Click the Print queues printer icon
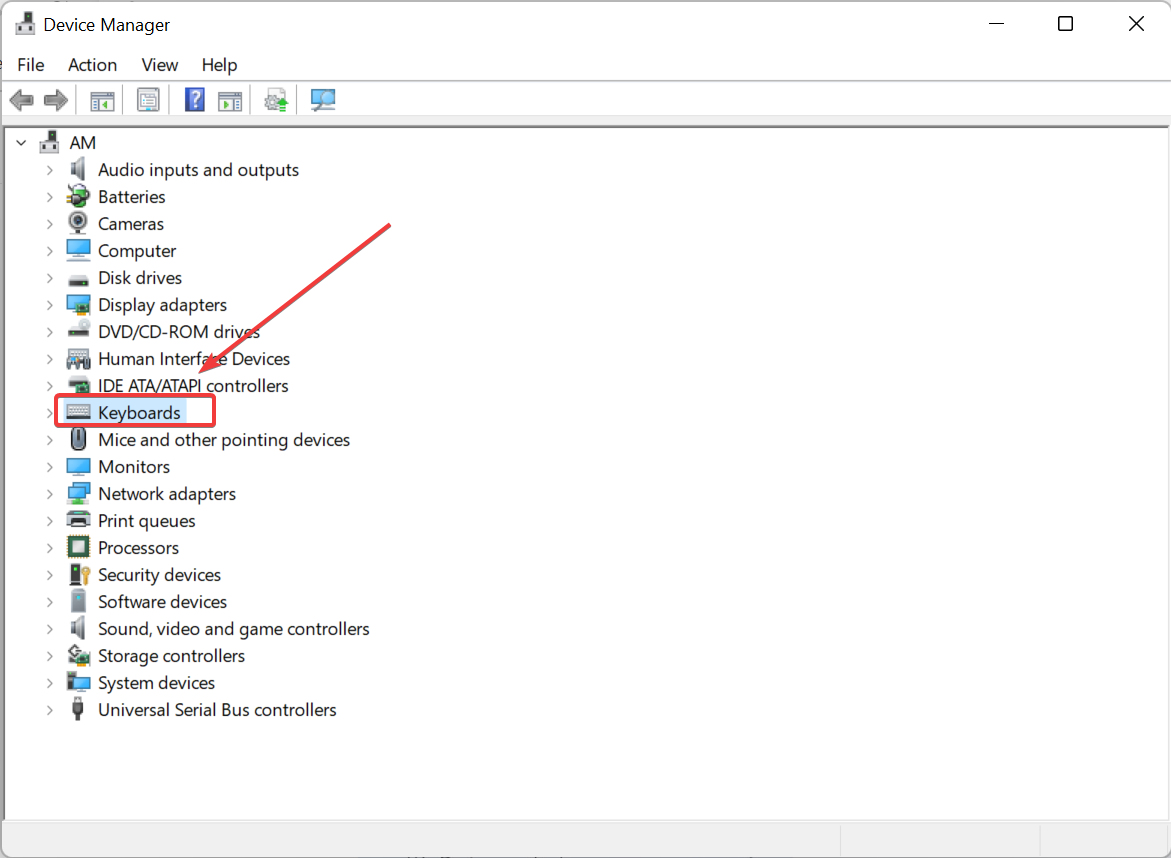The height and width of the screenshot is (858, 1171). (78, 520)
